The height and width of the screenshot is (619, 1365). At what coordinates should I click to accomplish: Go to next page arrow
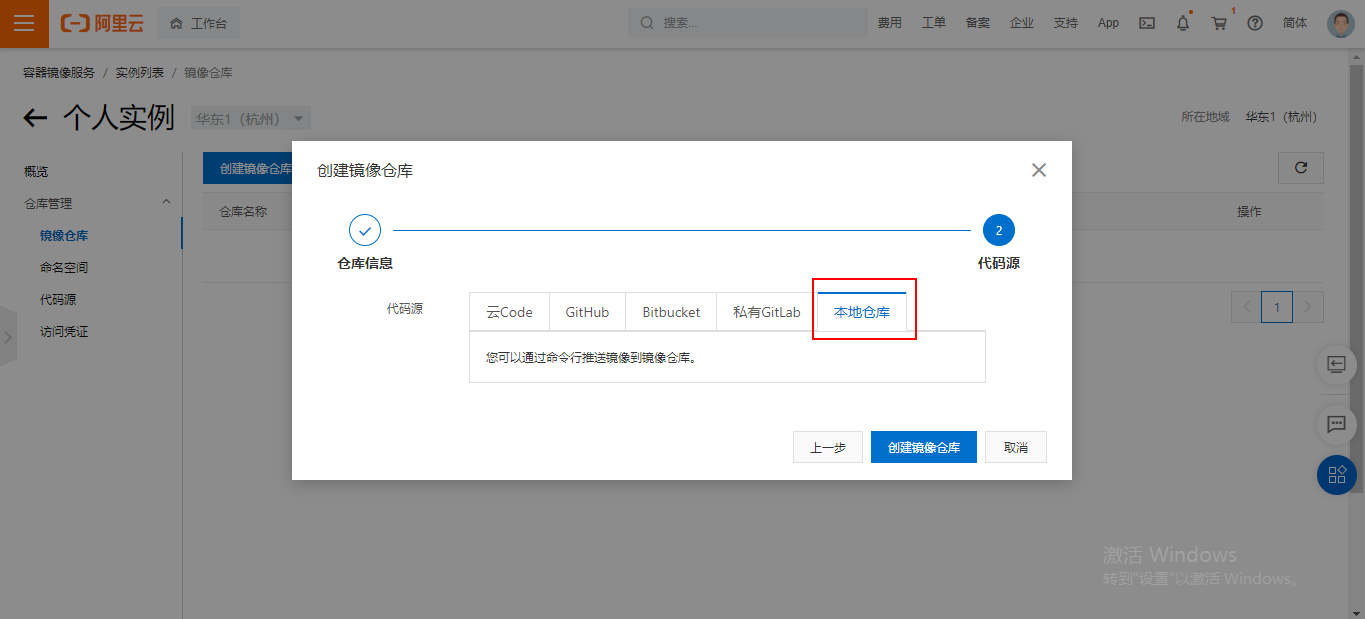pyautogui.click(x=1309, y=307)
